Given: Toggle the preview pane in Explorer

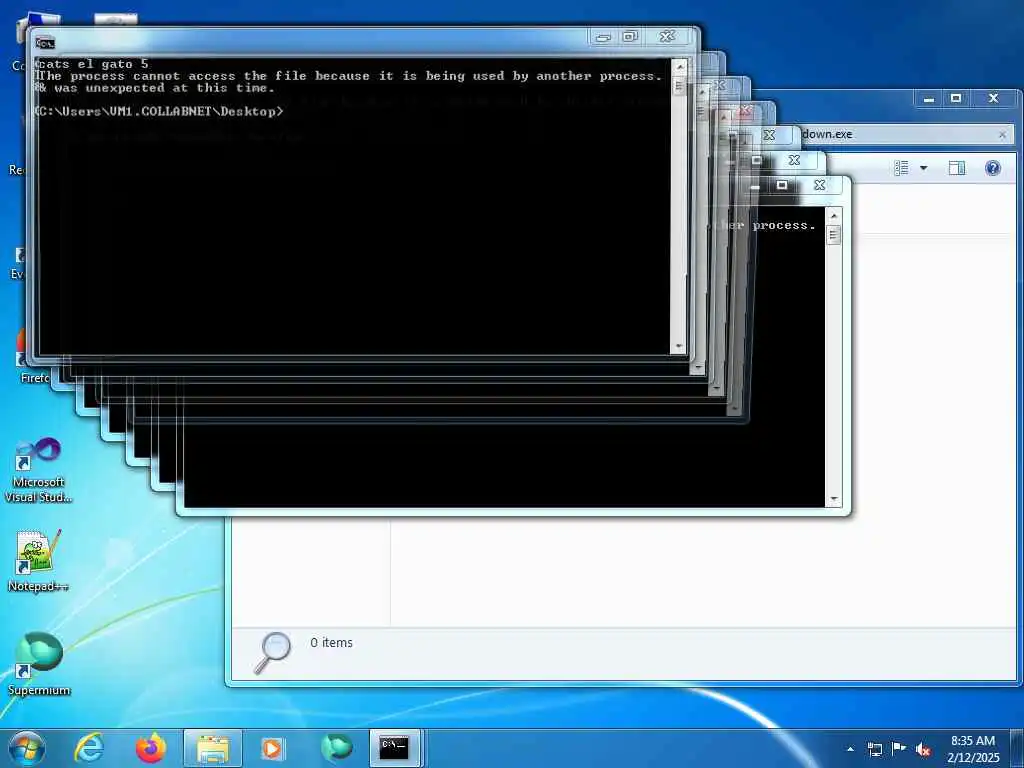Looking at the screenshot, I should (x=957, y=168).
